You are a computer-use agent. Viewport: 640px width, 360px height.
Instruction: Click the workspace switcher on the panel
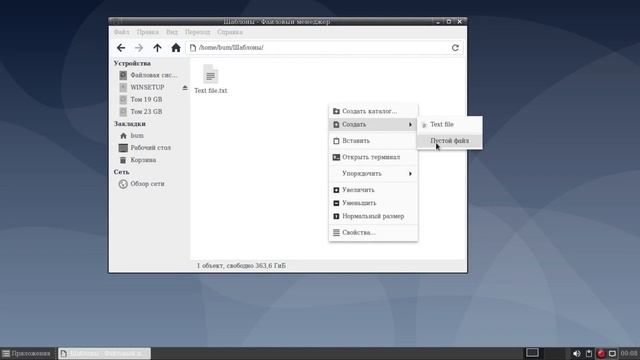tap(532, 353)
